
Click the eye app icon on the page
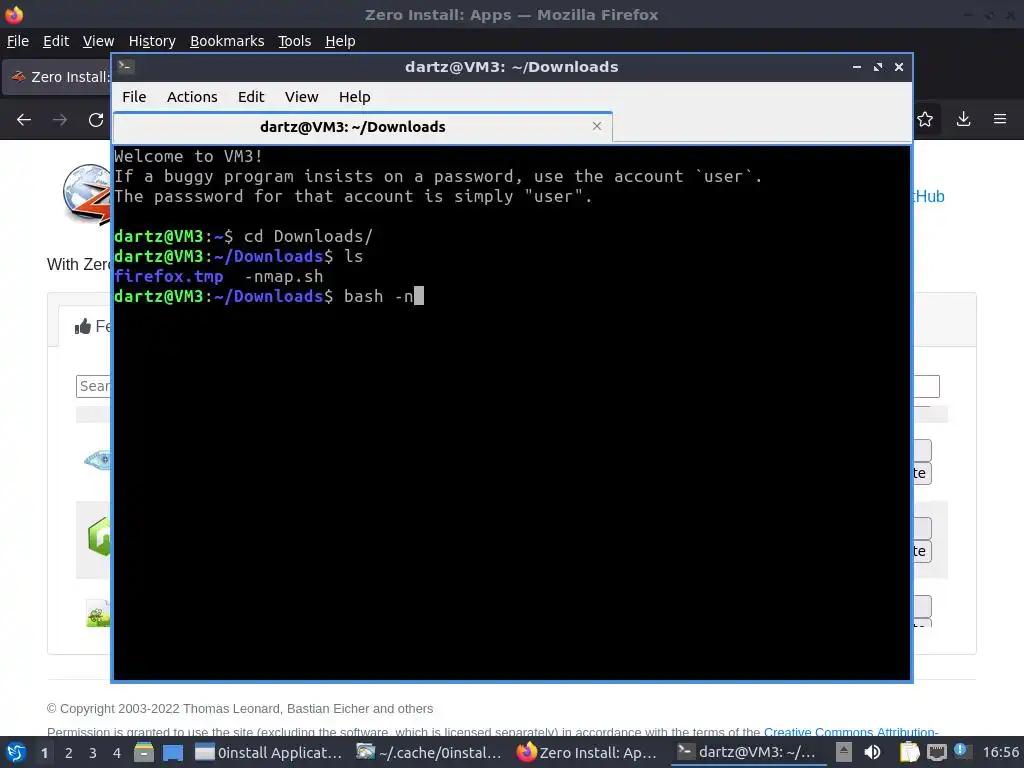click(x=98, y=460)
